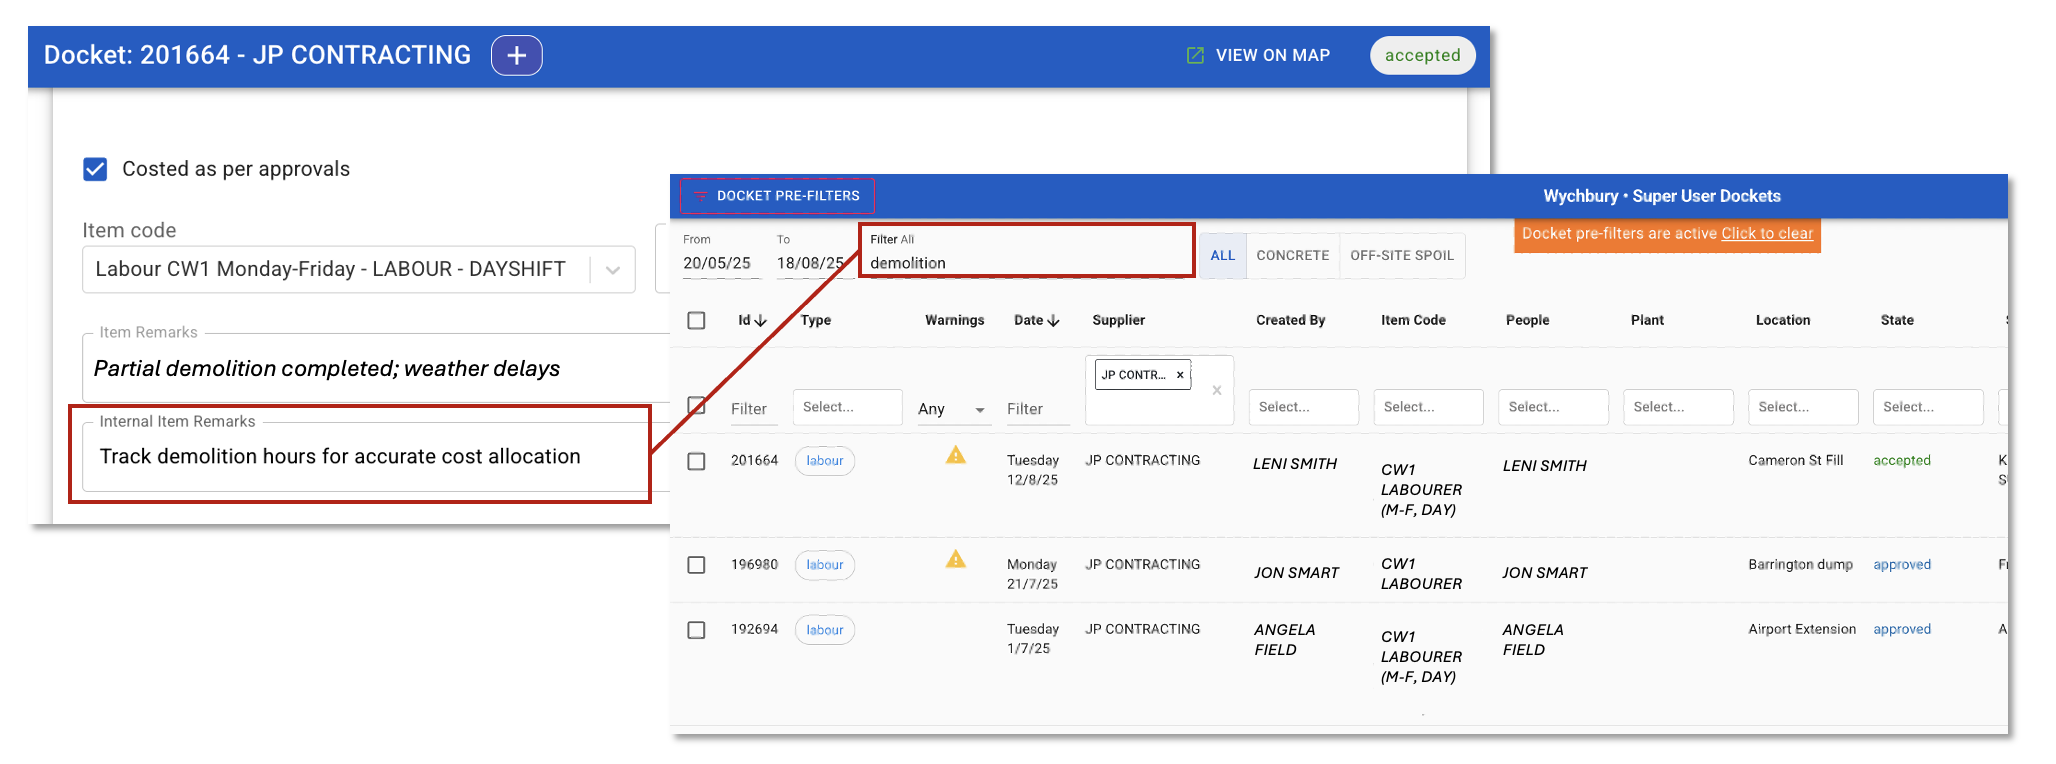Click the Filter All search field
The height and width of the screenshot is (764, 2056).
click(x=1025, y=263)
